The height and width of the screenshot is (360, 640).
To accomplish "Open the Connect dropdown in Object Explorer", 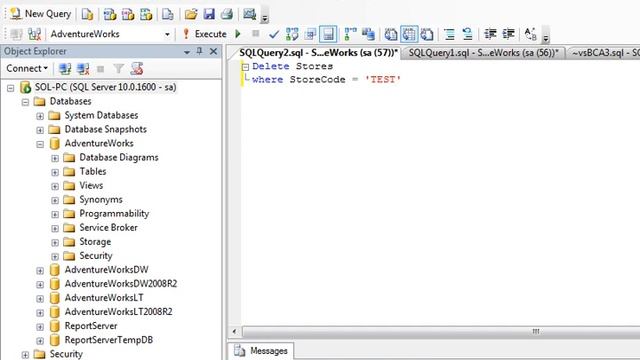I will (27, 68).
